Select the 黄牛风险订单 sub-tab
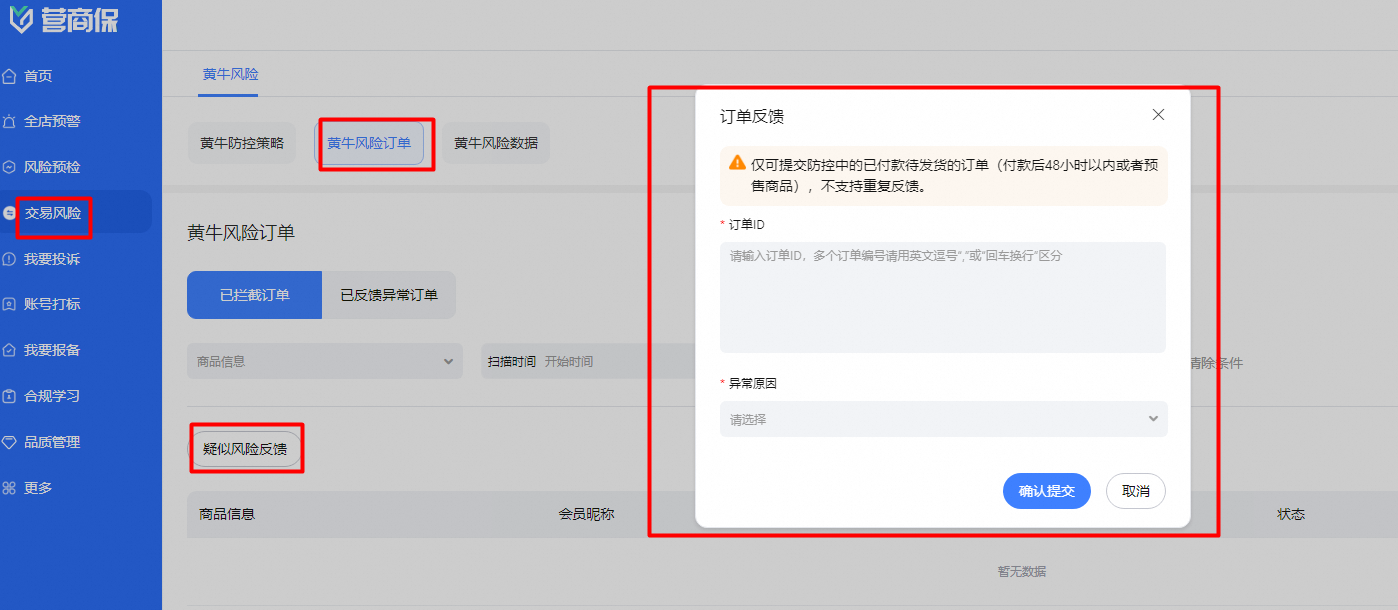 (x=369, y=143)
